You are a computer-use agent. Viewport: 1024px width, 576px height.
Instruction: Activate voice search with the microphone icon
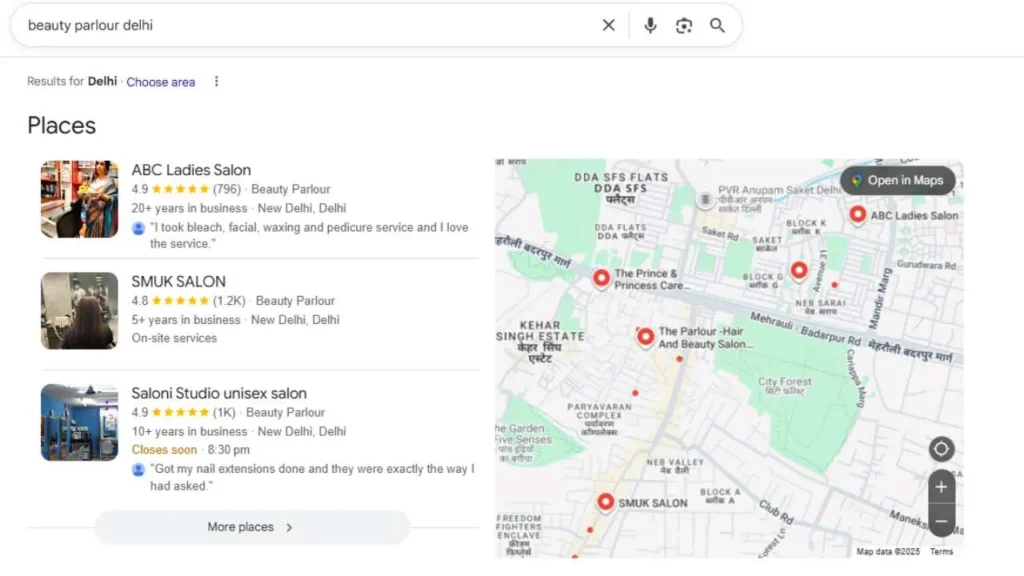tap(649, 25)
